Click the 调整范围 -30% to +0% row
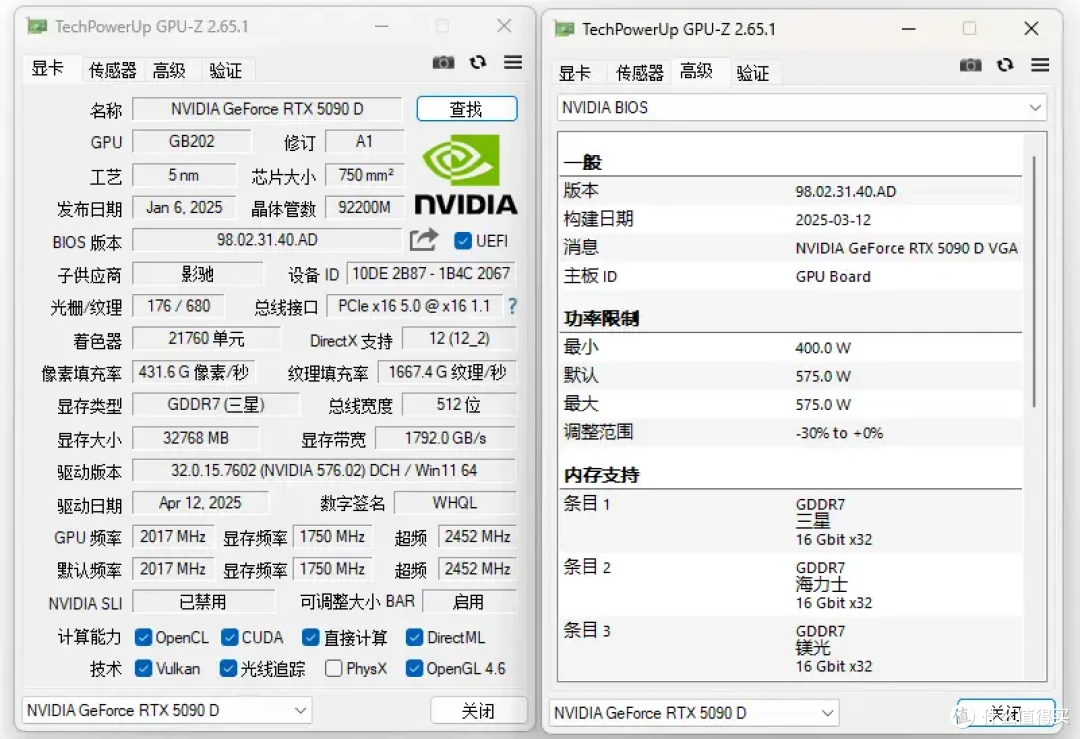Screen dimensions: 1080x739 point(791,433)
